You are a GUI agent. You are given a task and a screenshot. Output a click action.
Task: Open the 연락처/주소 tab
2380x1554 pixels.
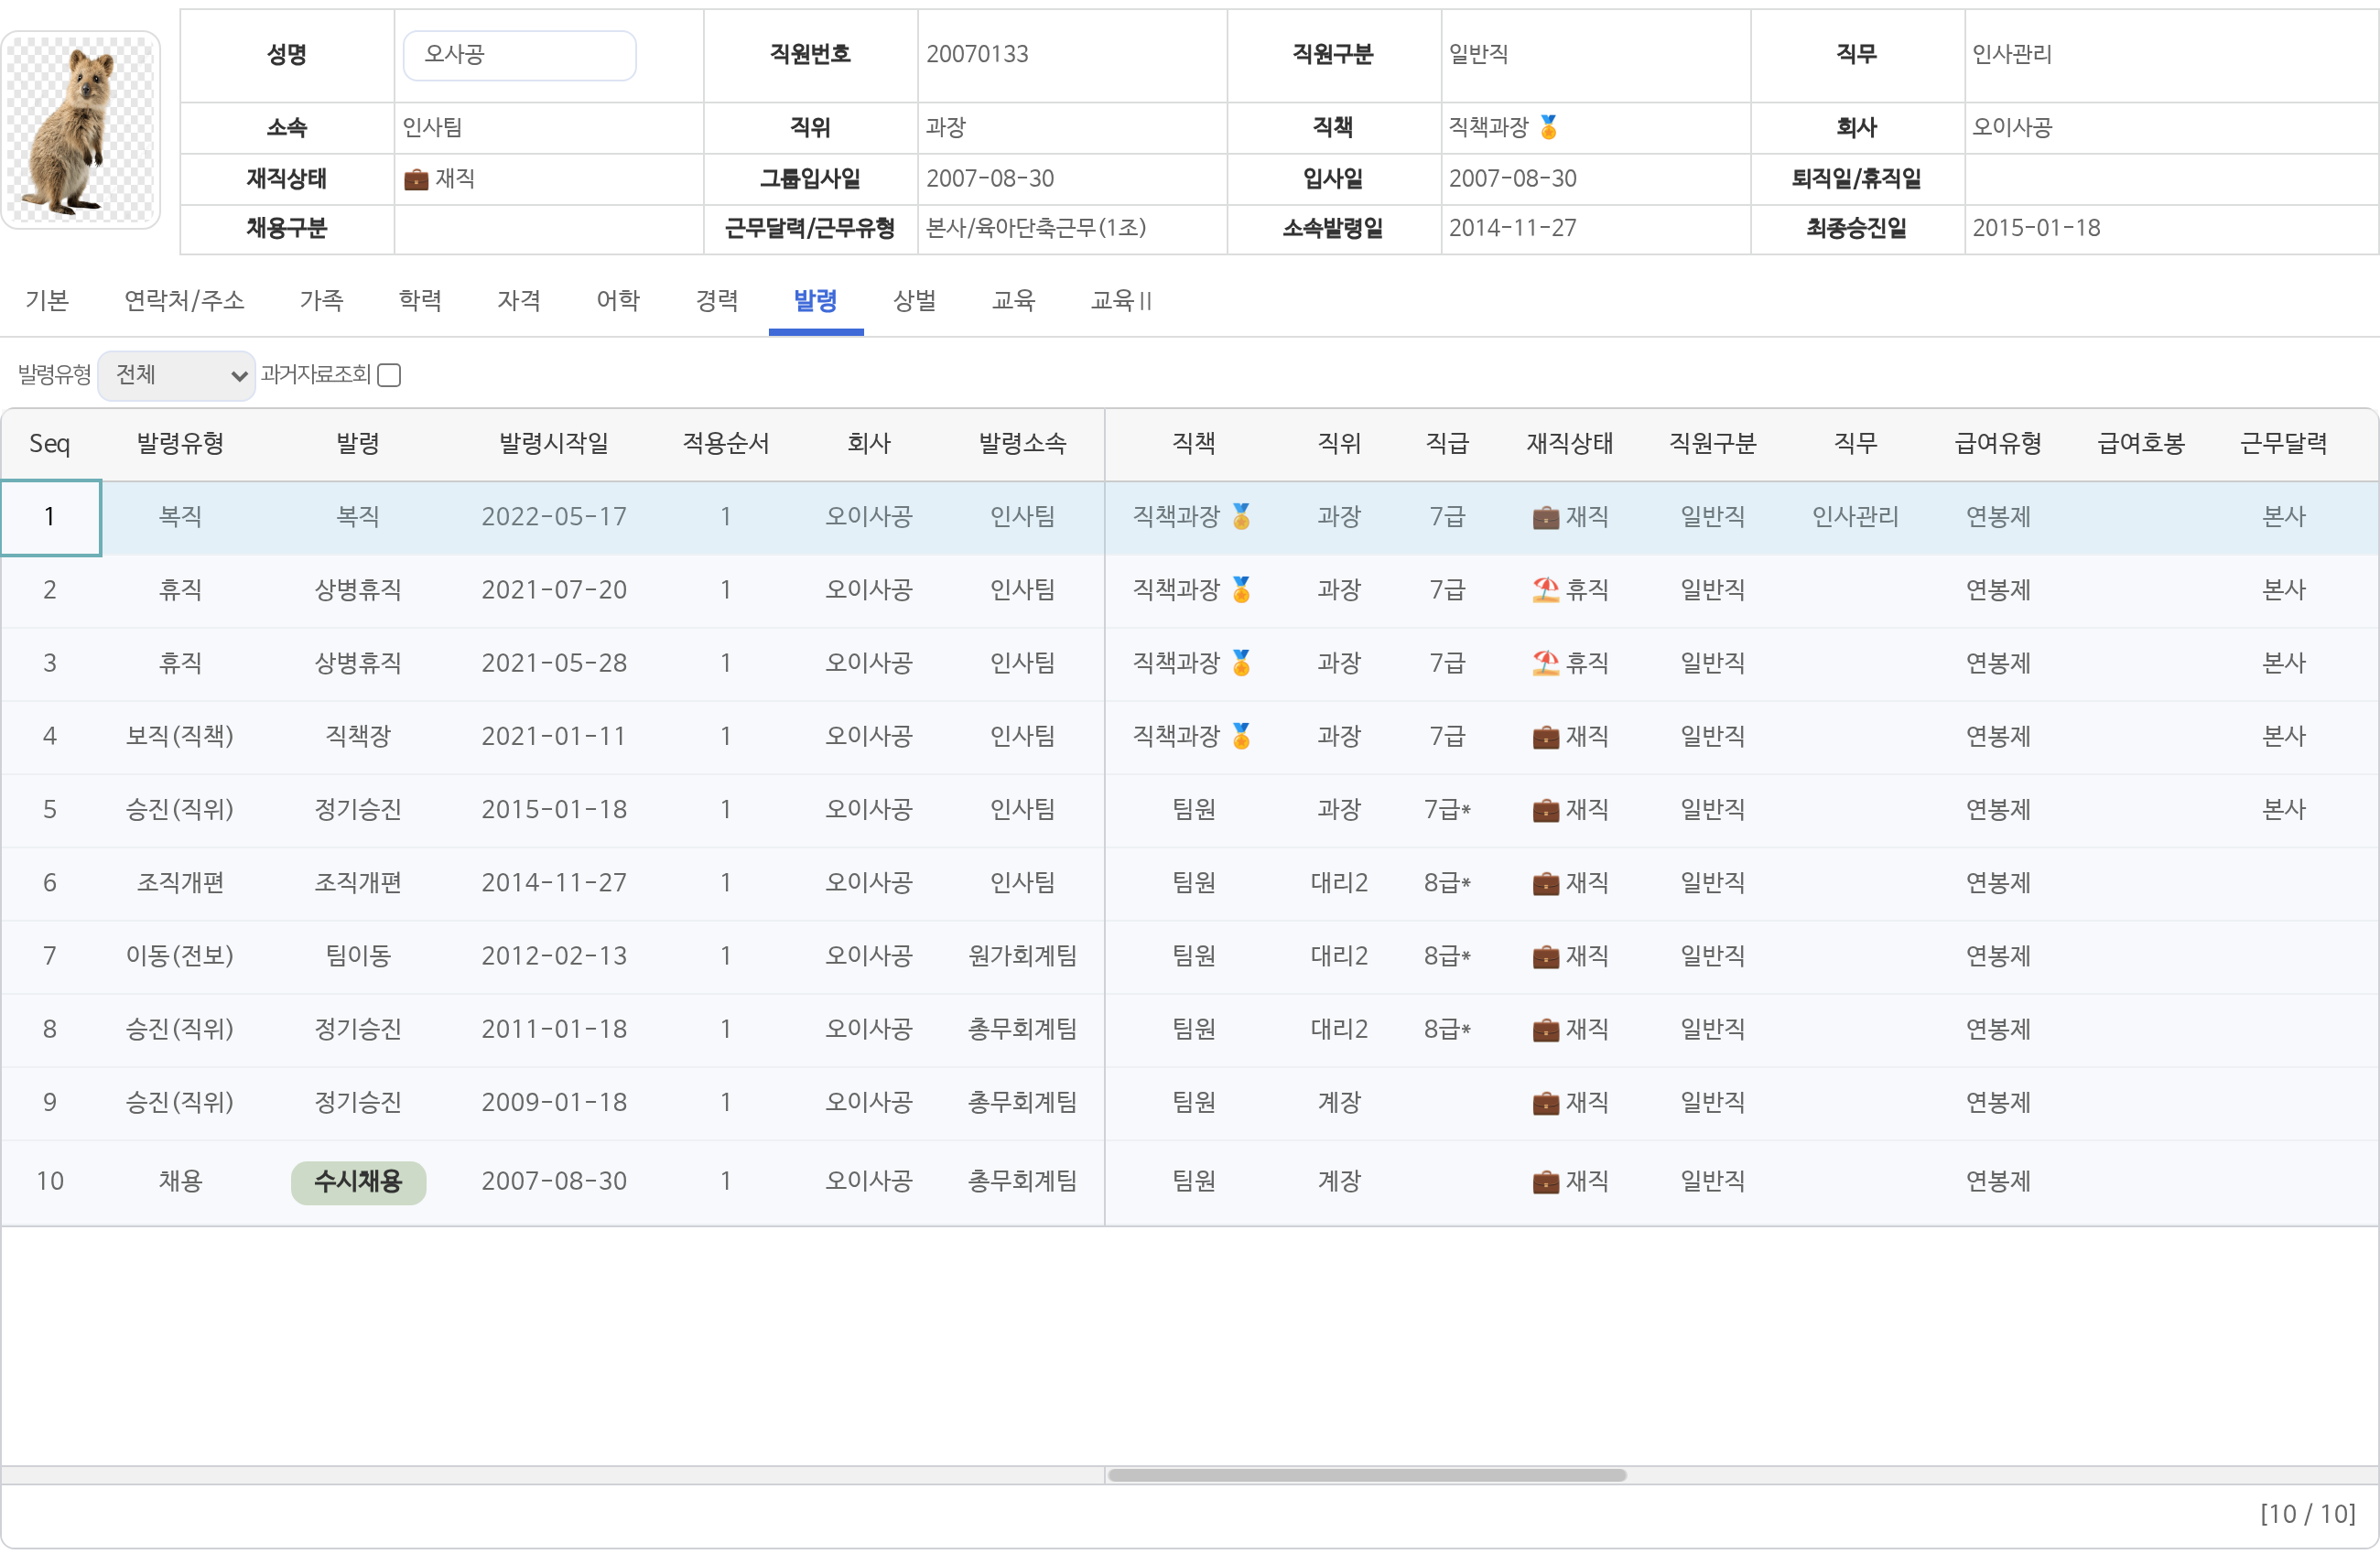(x=184, y=300)
